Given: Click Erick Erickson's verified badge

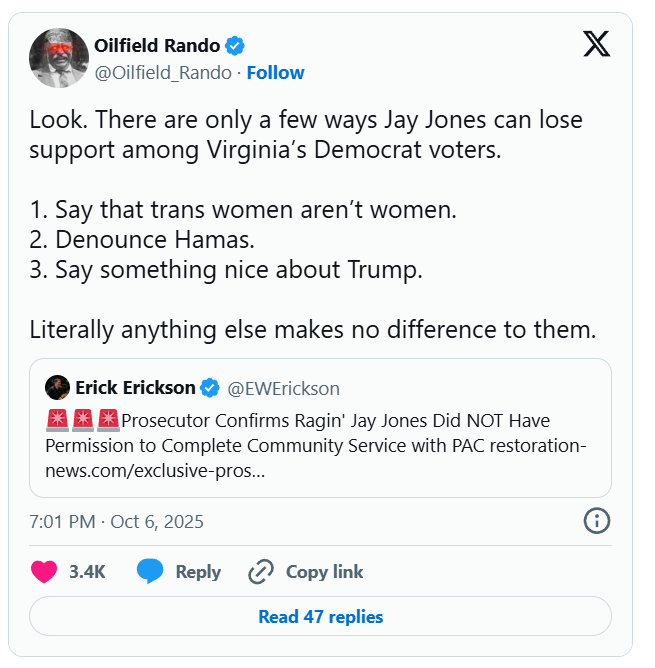Looking at the screenshot, I should [210, 388].
